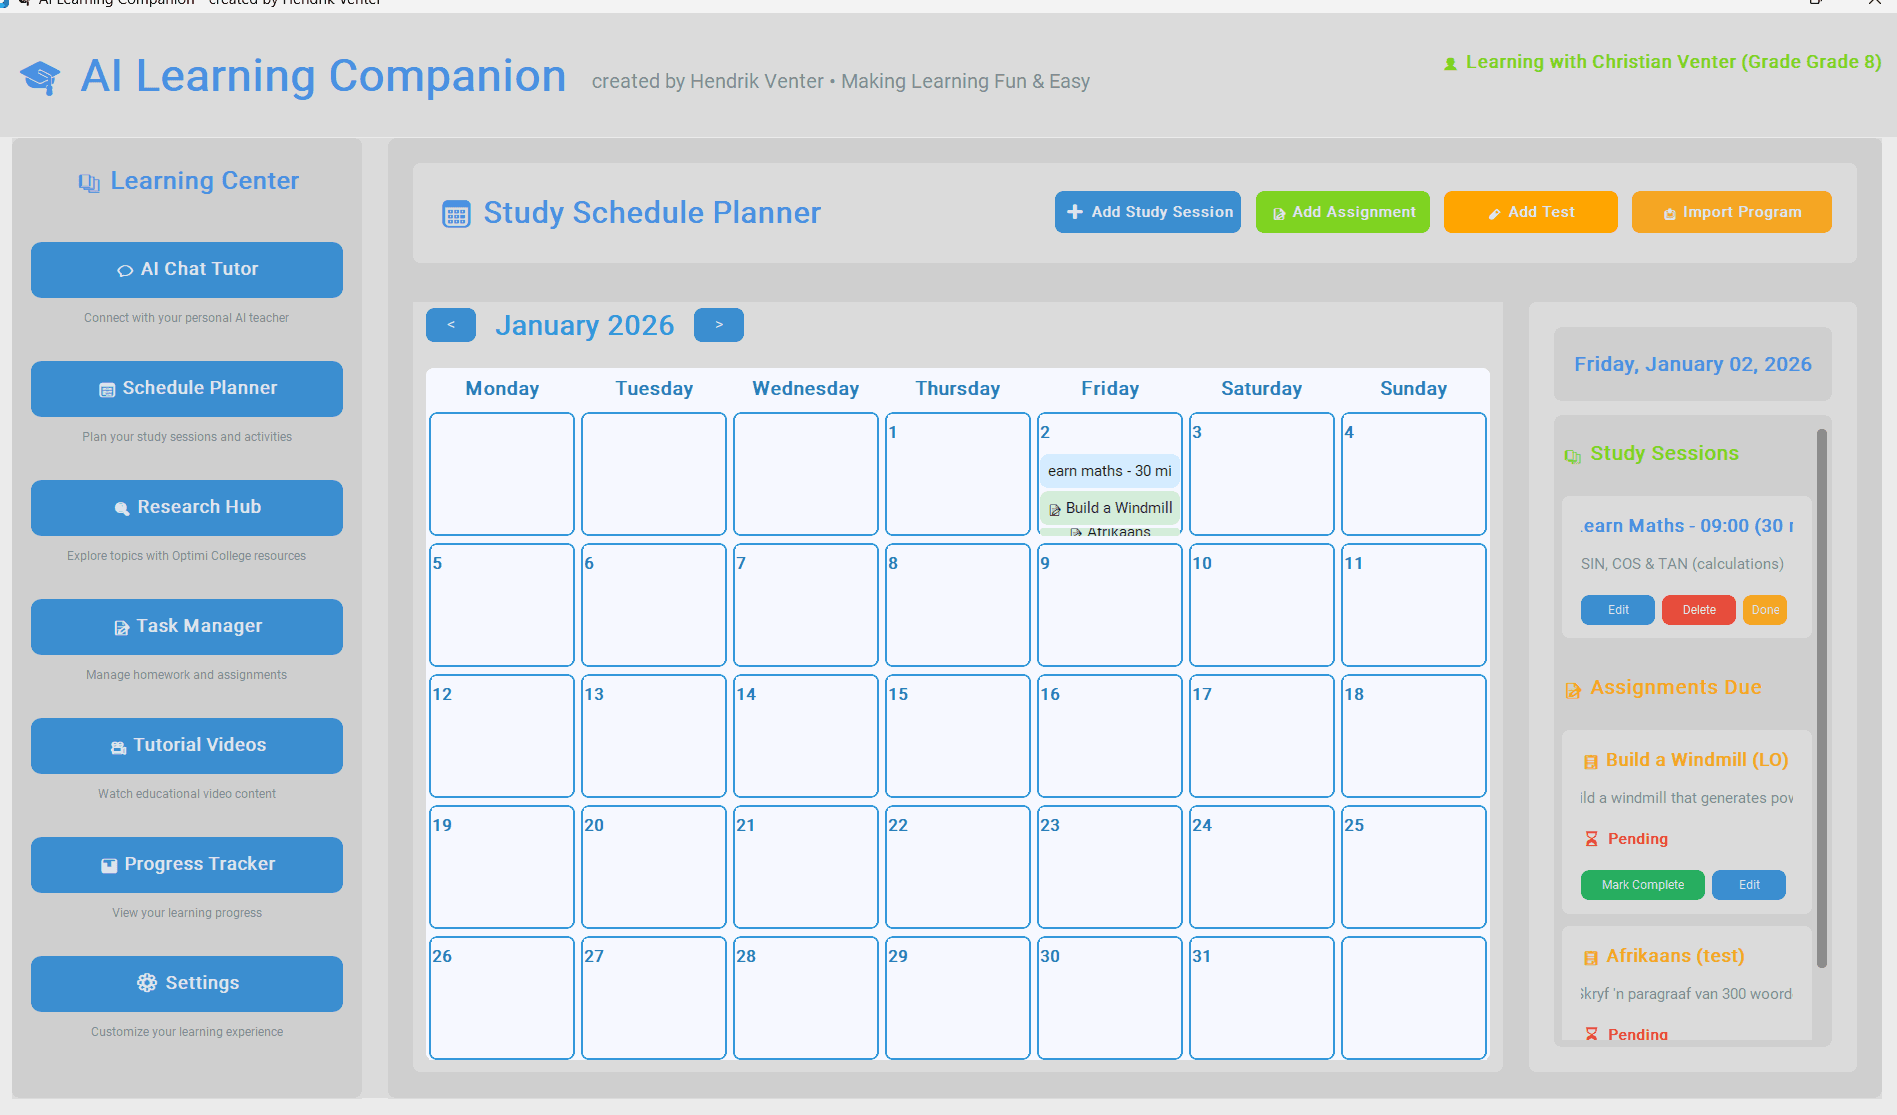
Task: Click the calendar icon beside Study Schedule Planner
Action: (x=456, y=214)
